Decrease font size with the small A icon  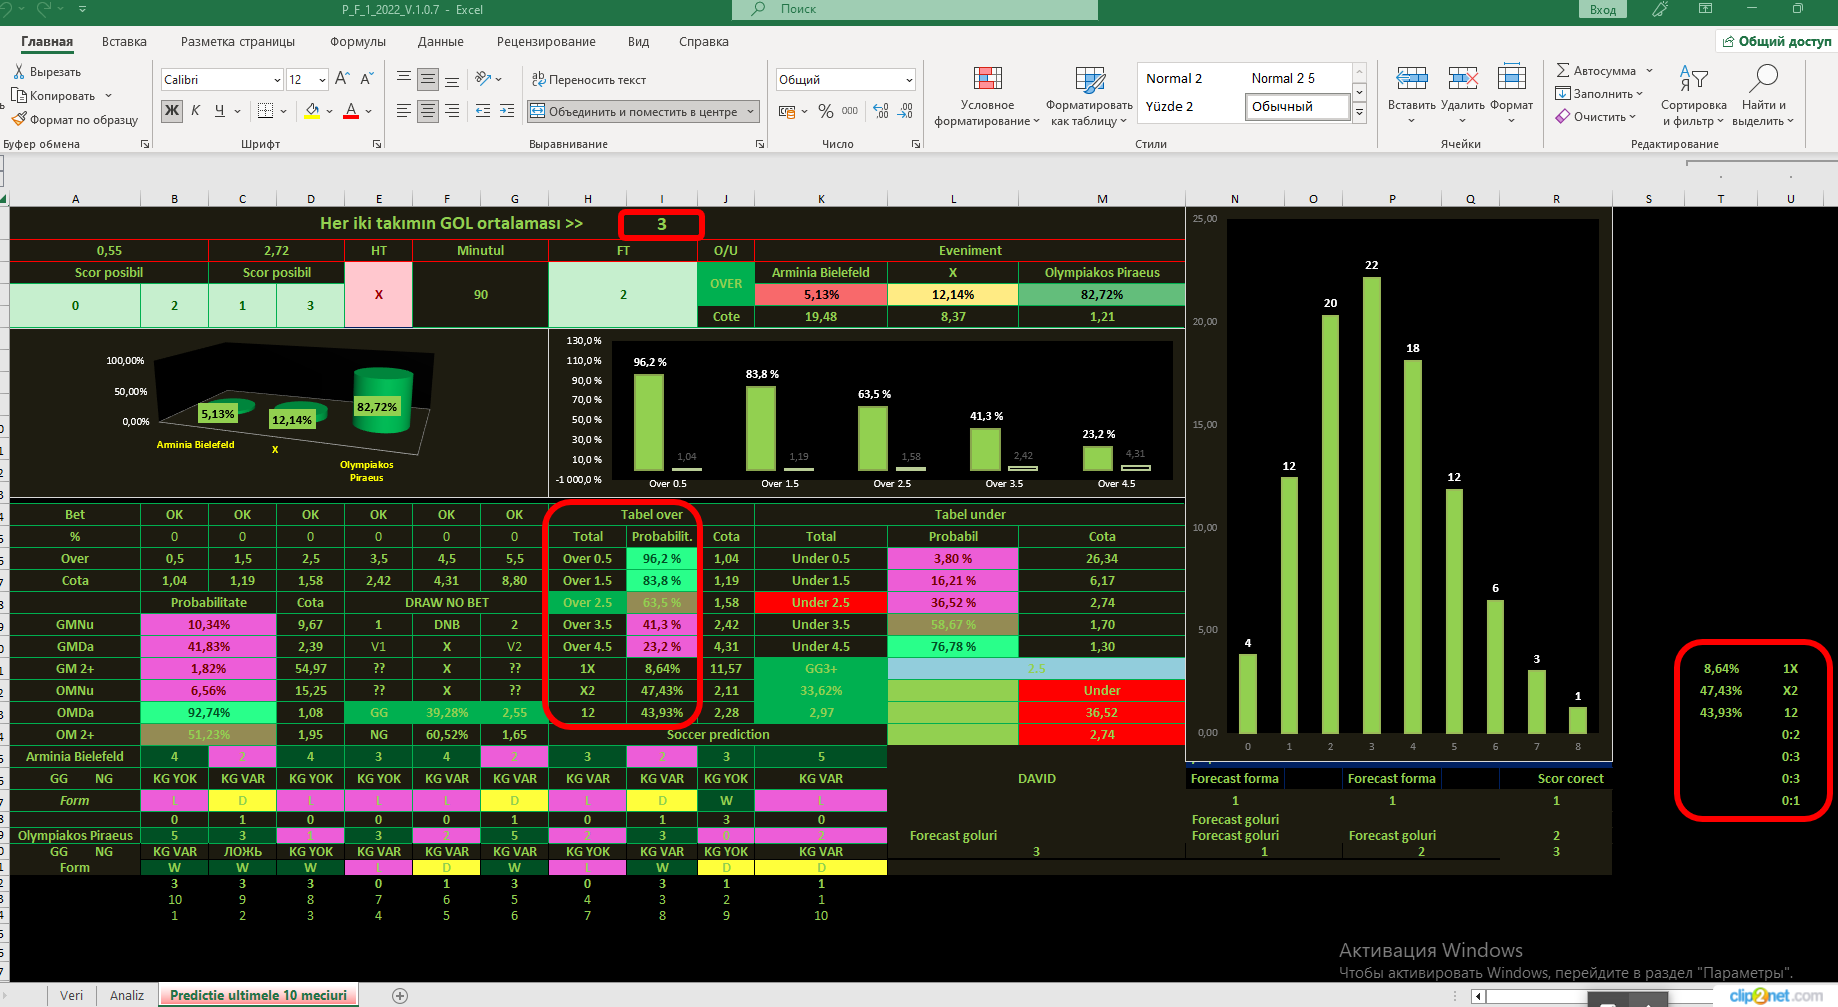(367, 79)
